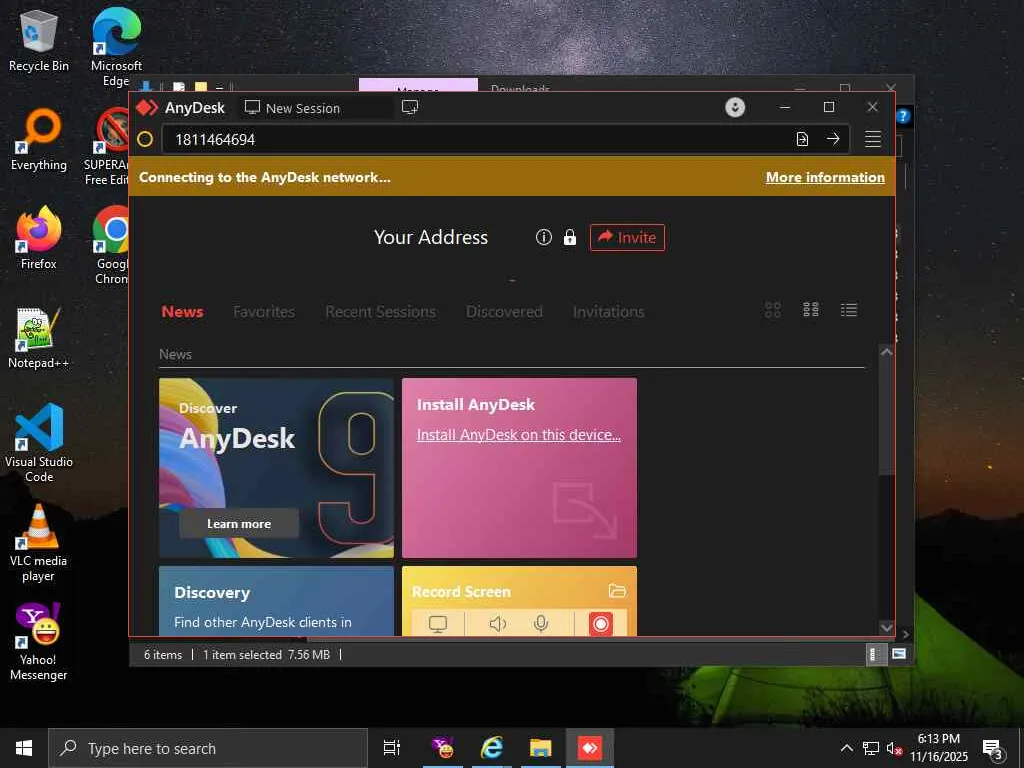Toggle microphone in Record Screen

(541, 624)
